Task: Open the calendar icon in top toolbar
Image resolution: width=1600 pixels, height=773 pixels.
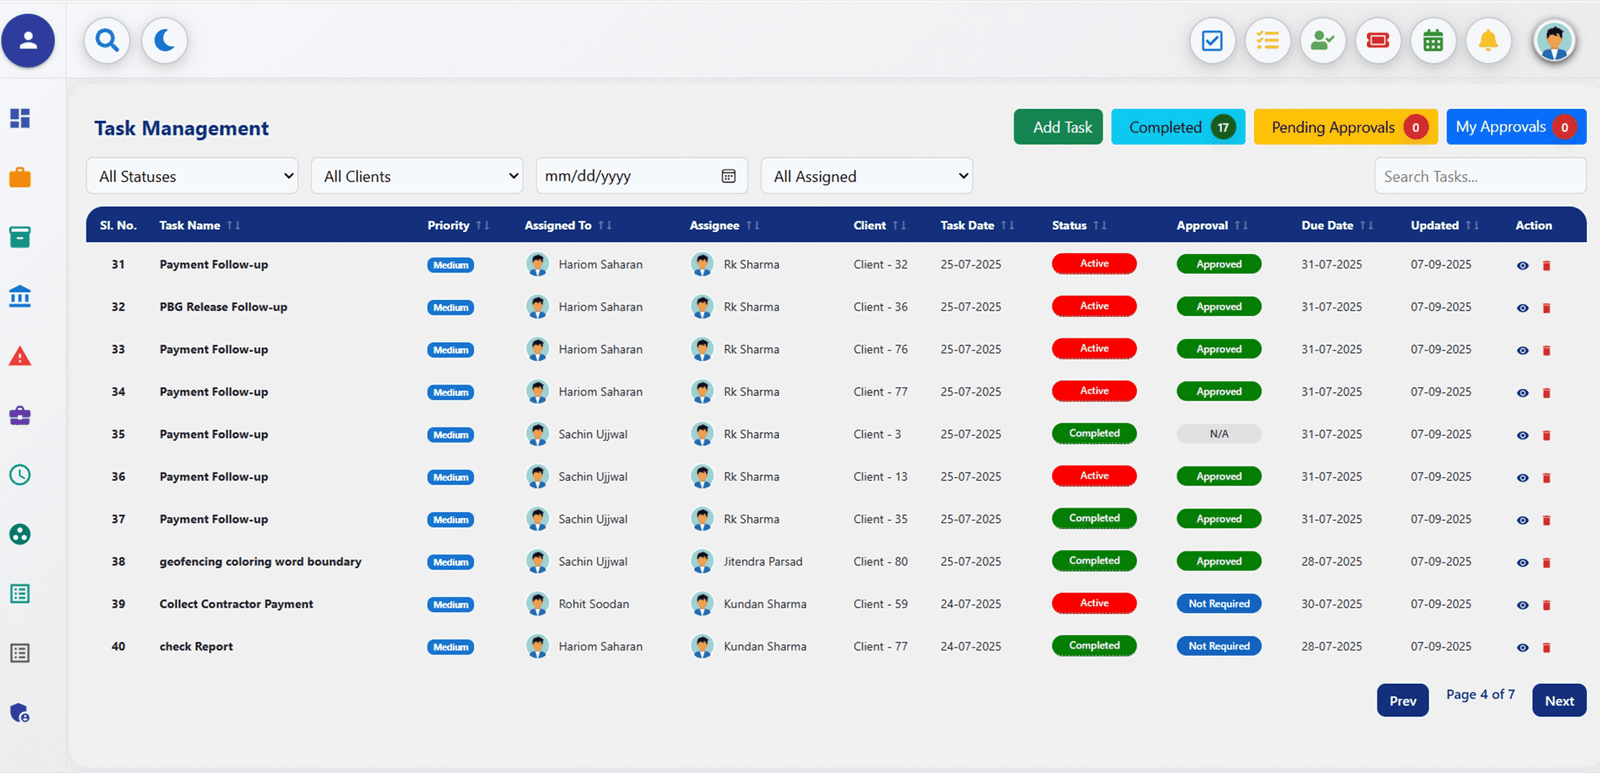Action: [x=1433, y=41]
